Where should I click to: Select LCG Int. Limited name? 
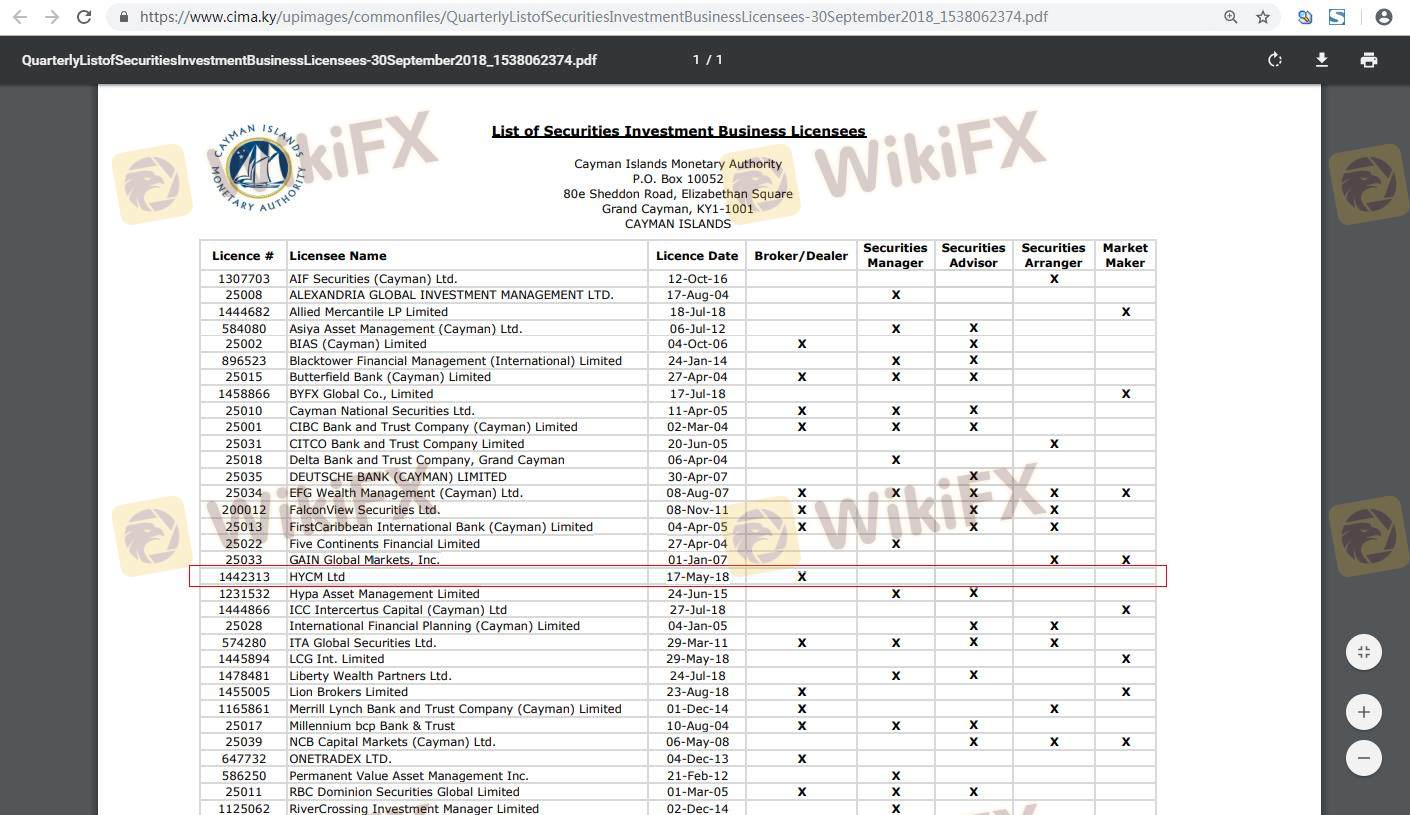point(336,659)
